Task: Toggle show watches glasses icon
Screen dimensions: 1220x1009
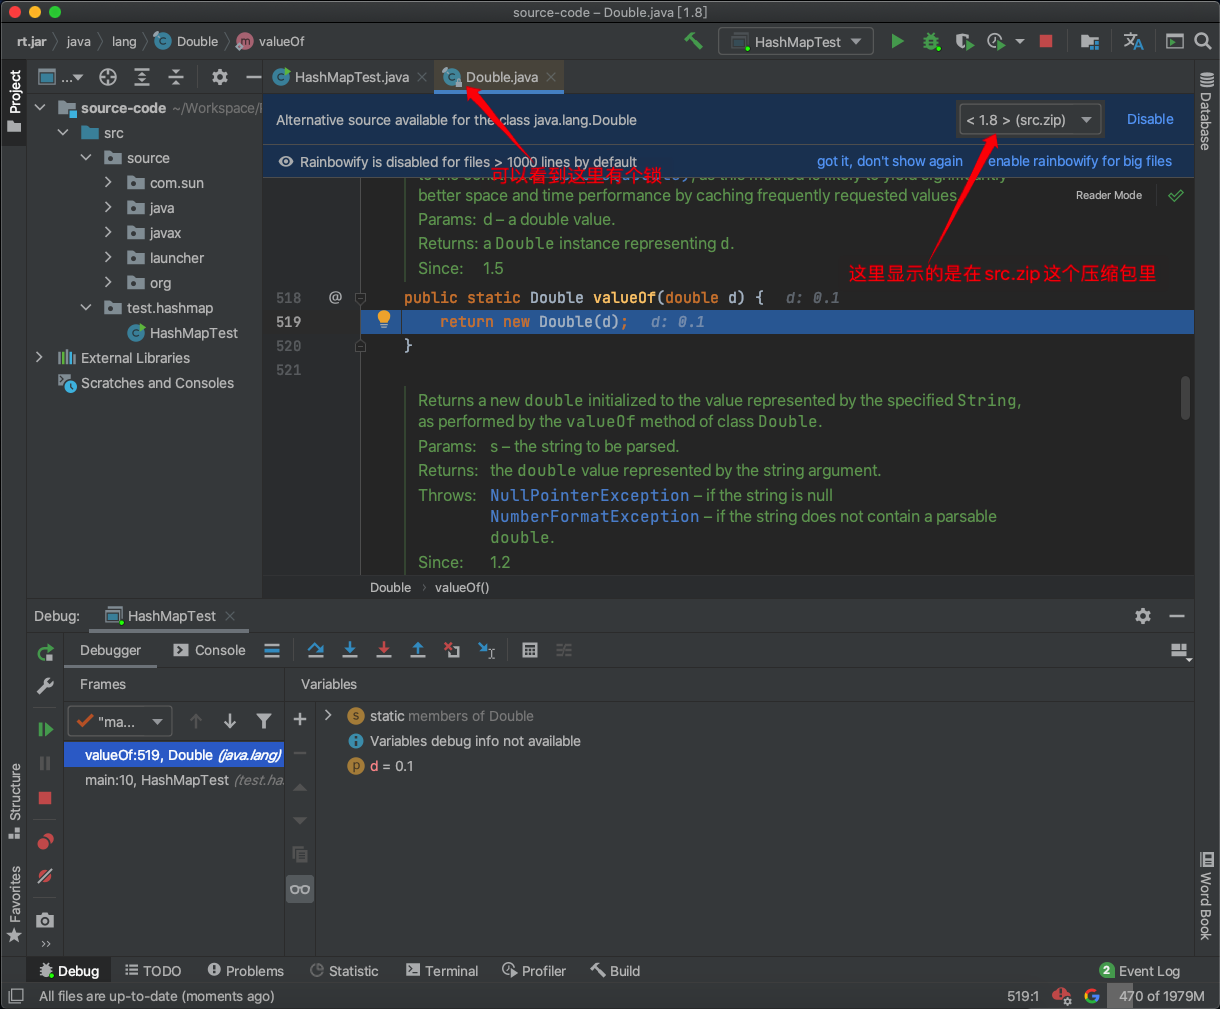Action: (300, 889)
